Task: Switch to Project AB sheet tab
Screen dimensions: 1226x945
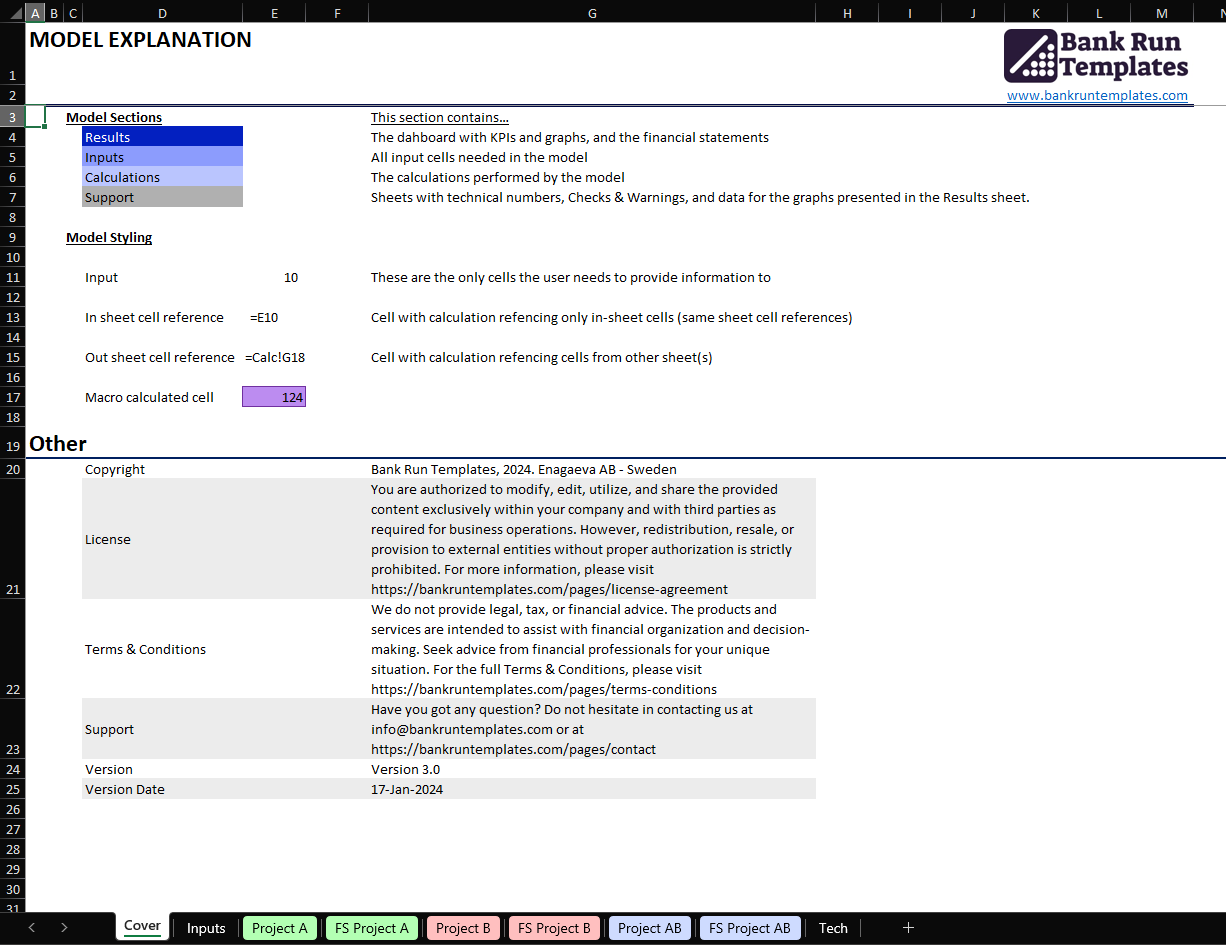Action: pos(649,928)
